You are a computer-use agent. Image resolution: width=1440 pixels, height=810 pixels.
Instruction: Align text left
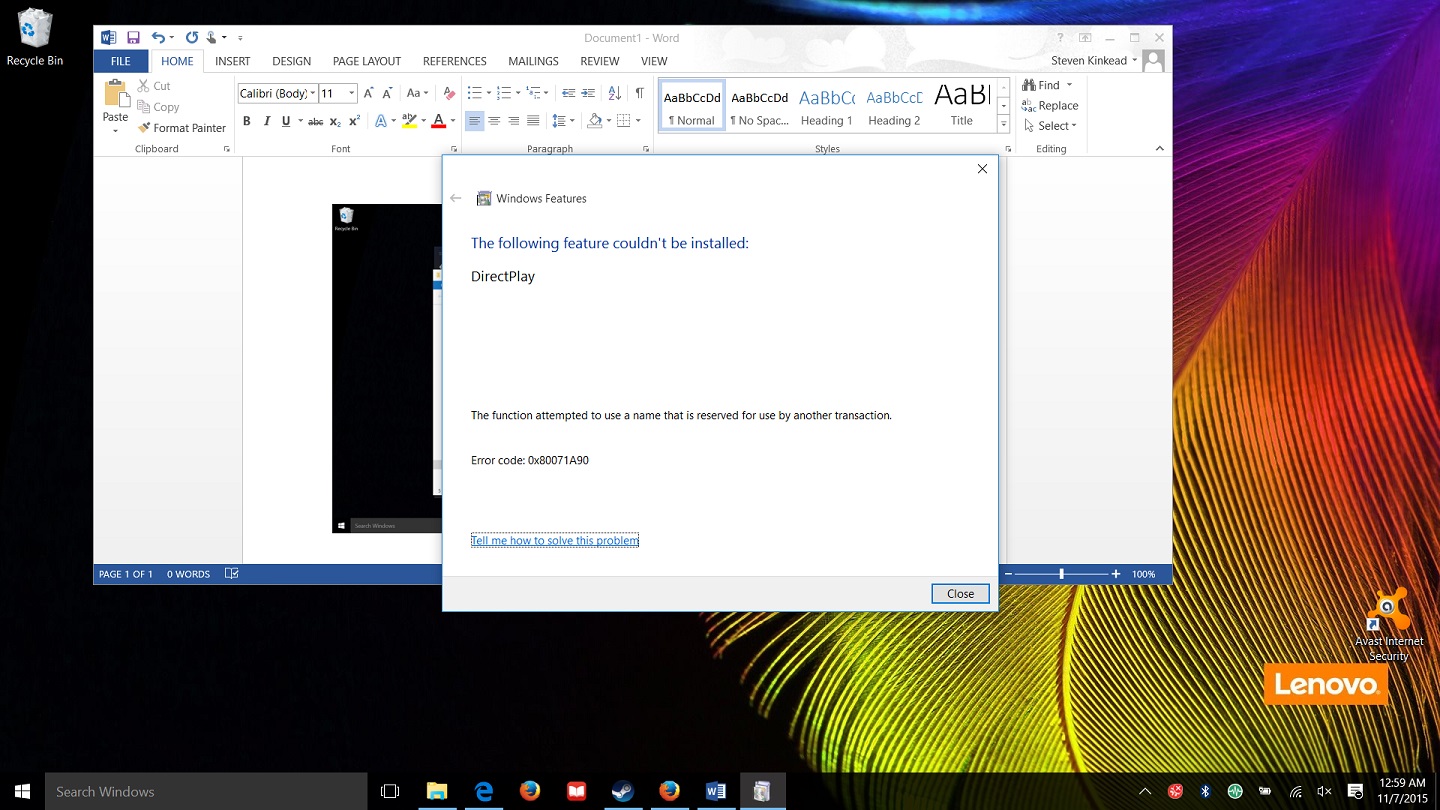475,121
